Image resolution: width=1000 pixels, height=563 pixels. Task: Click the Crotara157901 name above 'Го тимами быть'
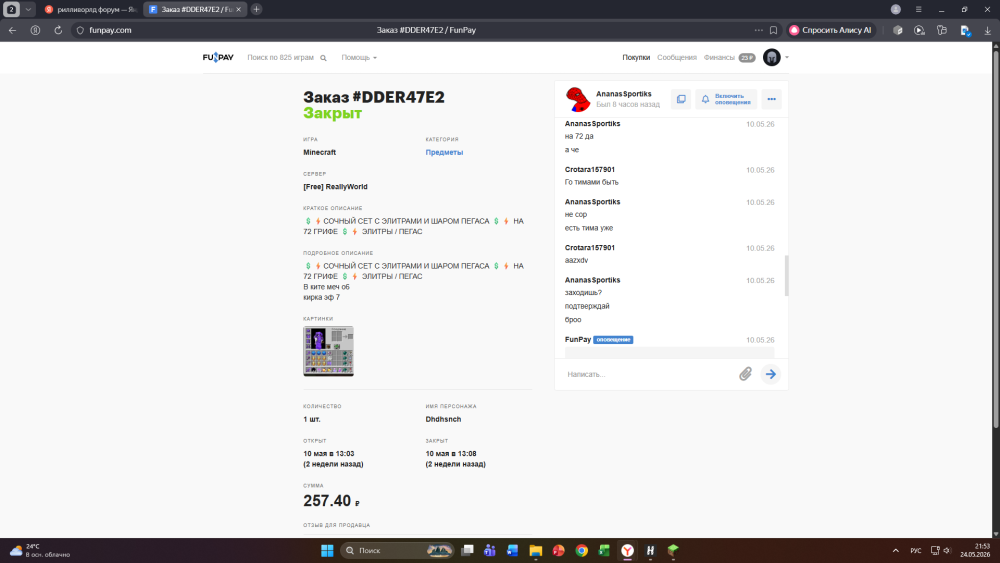[x=589, y=170]
